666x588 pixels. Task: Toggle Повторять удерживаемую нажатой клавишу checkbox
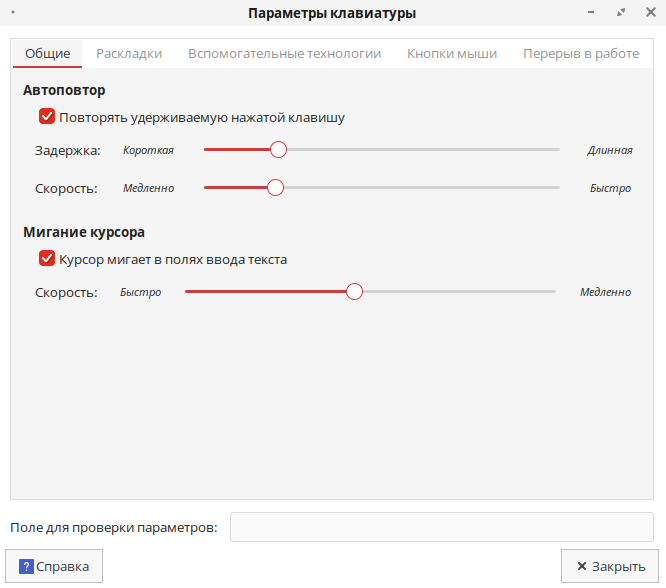(x=47, y=117)
